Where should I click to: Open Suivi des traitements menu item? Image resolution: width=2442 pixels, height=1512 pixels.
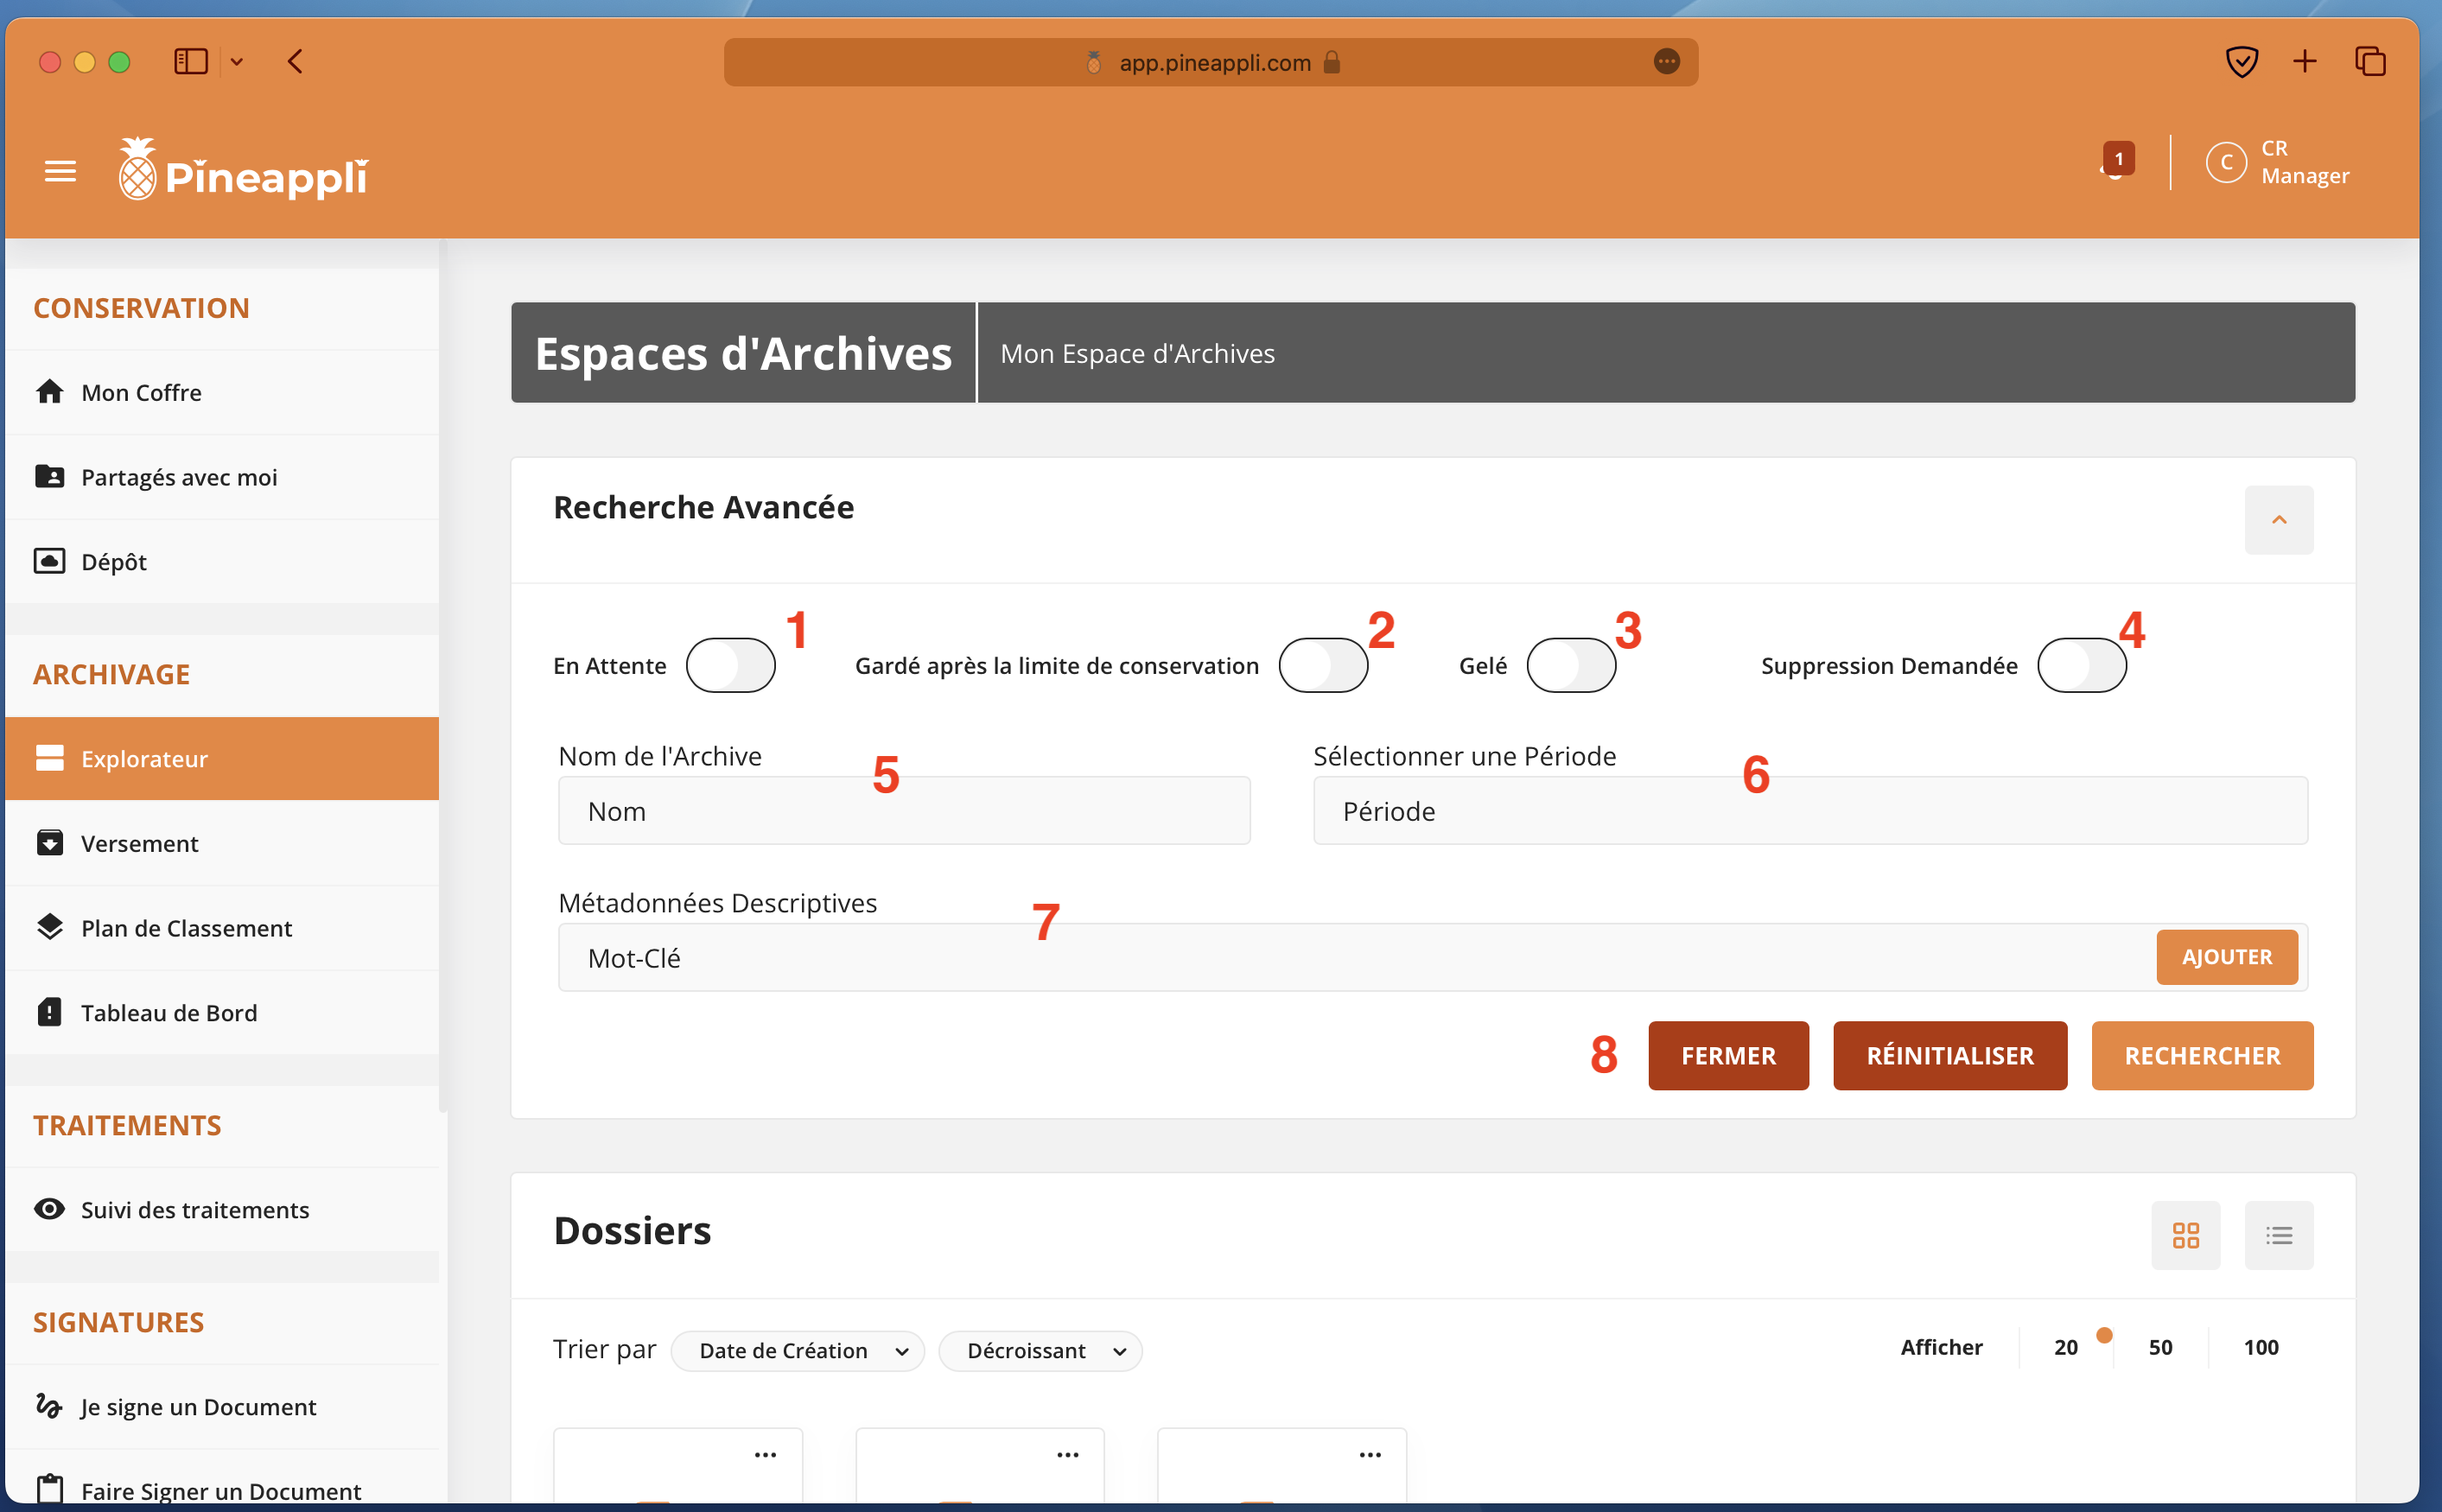coord(195,1210)
